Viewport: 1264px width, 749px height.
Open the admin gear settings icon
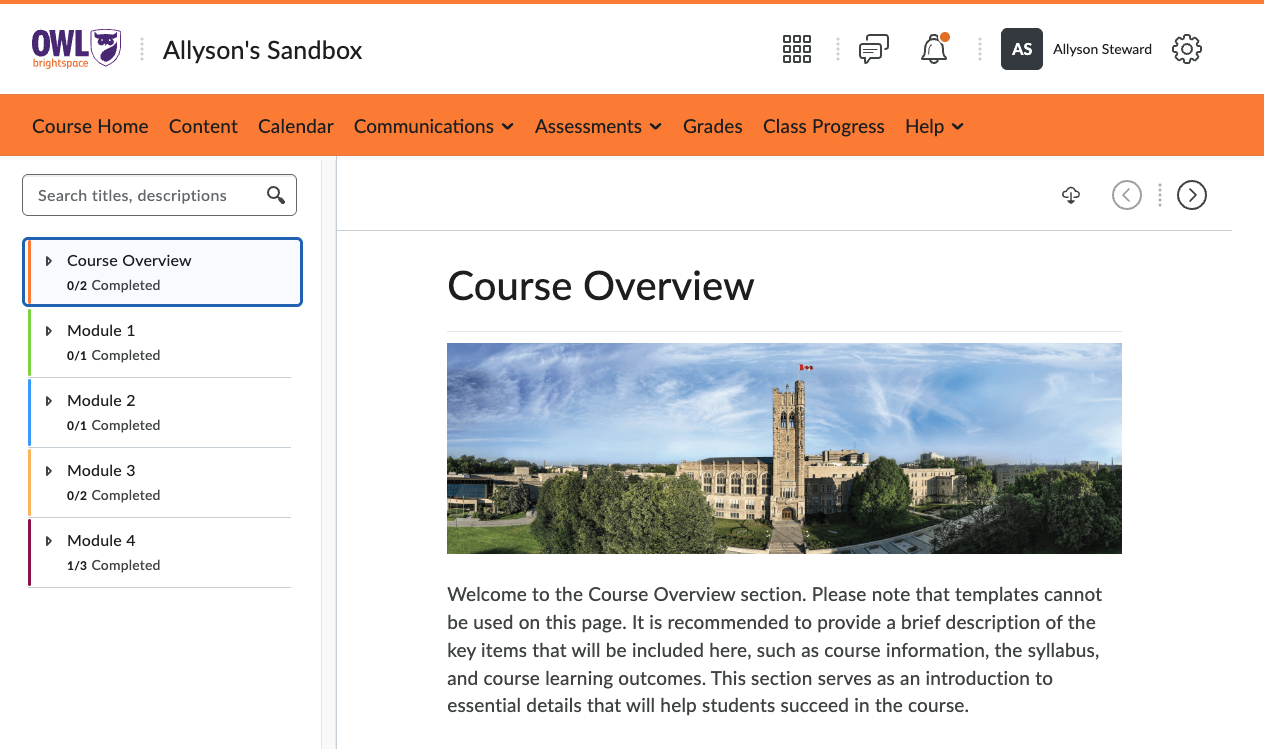(1186, 48)
